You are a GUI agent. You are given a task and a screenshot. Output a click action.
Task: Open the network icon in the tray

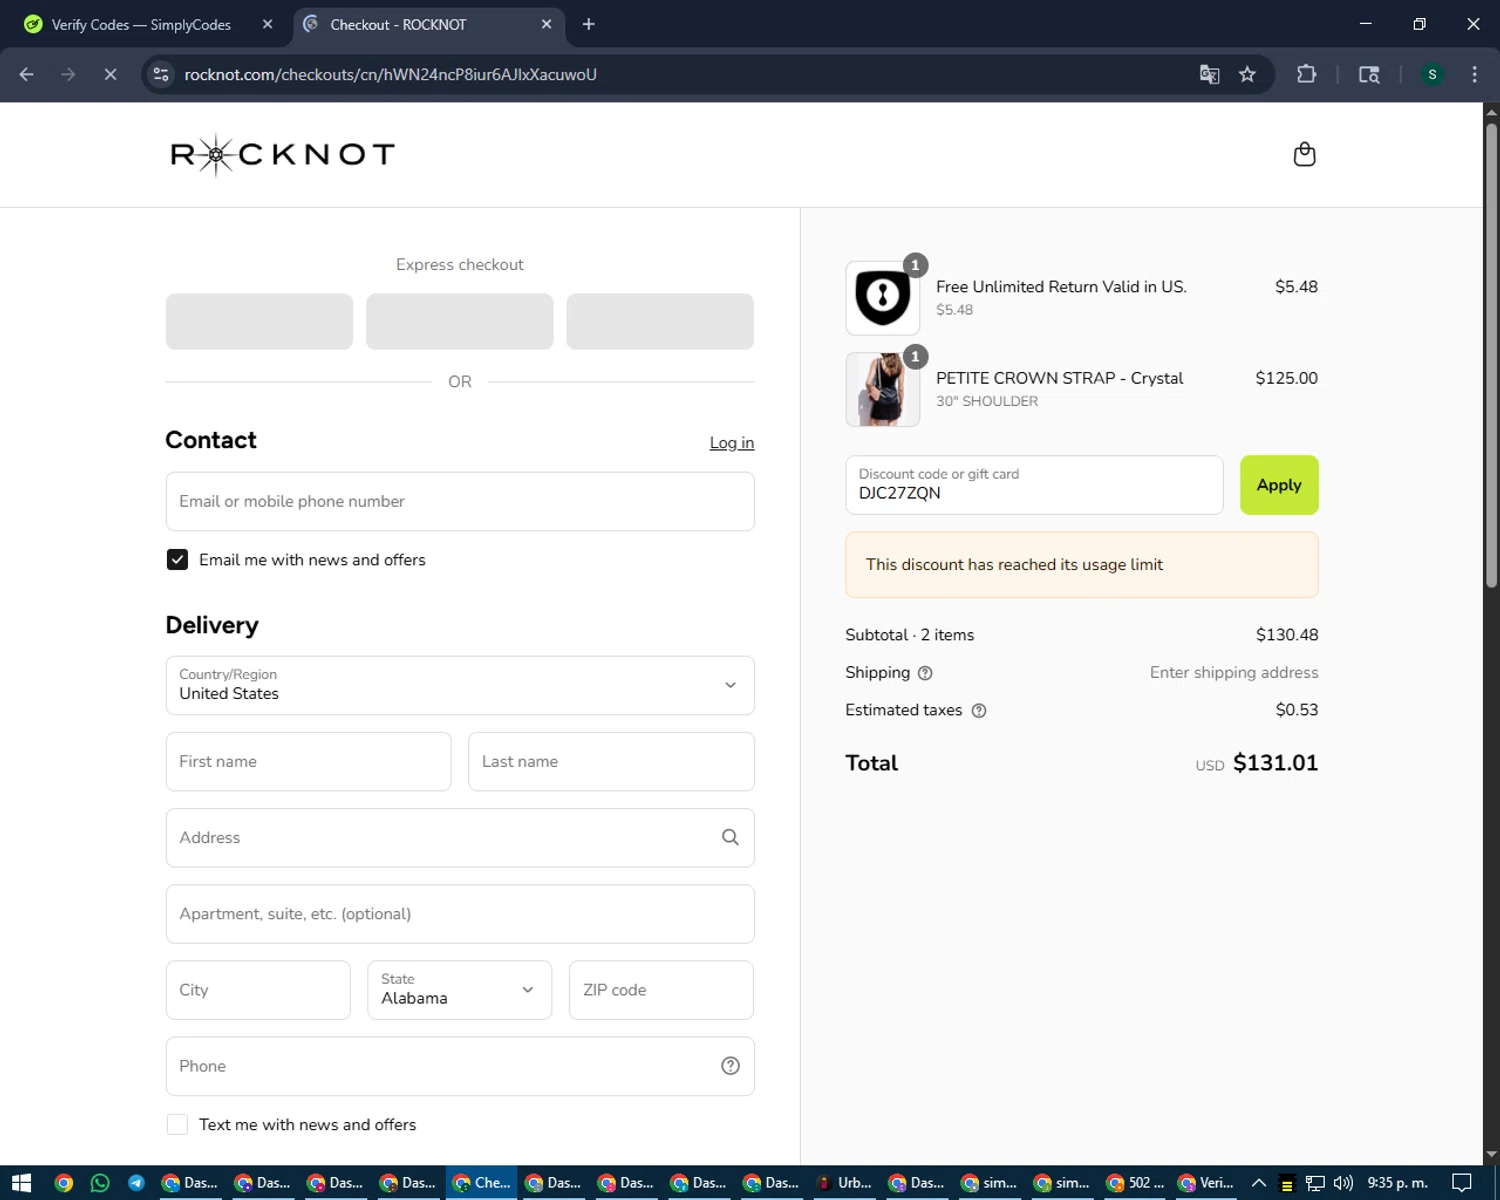point(1315,1183)
